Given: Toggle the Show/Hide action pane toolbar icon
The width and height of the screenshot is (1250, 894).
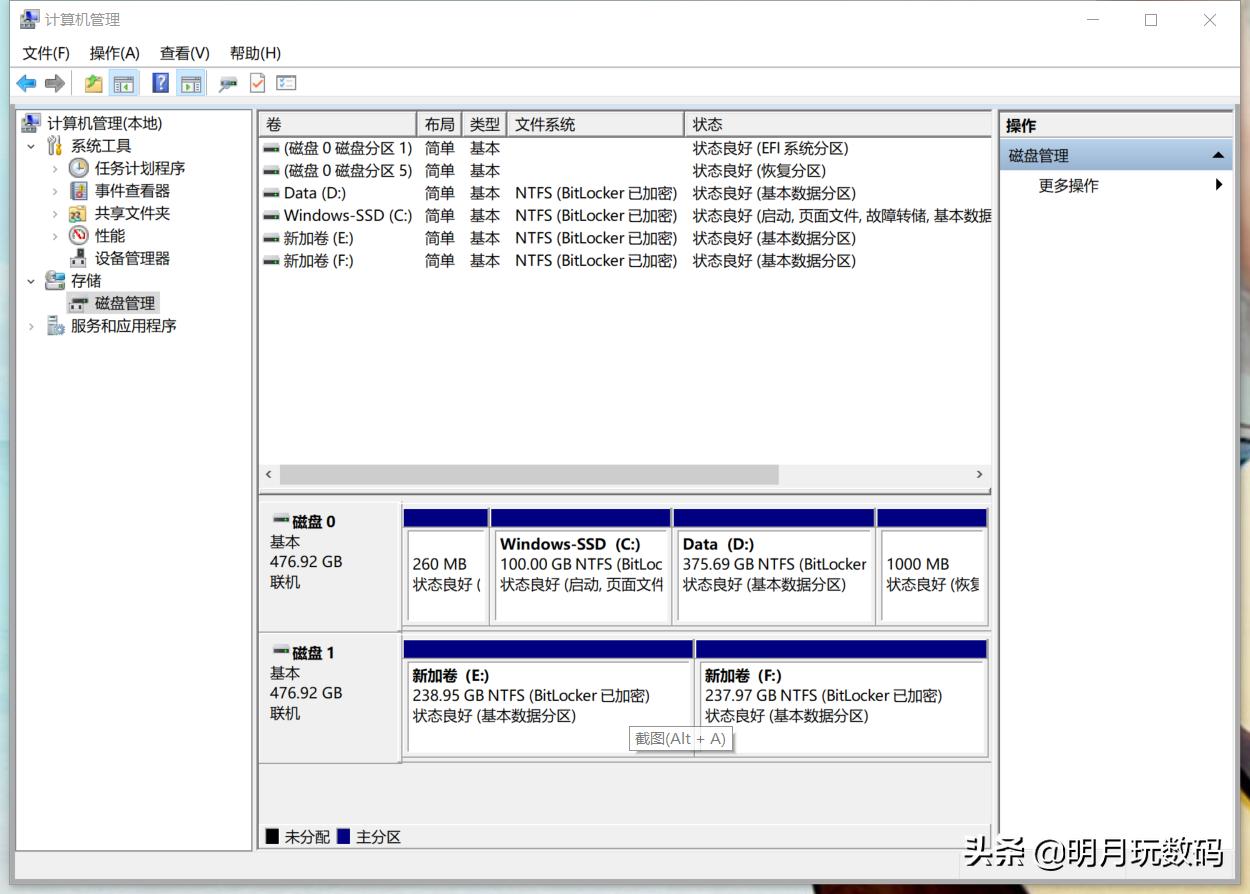Looking at the screenshot, I should tap(190, 83).
